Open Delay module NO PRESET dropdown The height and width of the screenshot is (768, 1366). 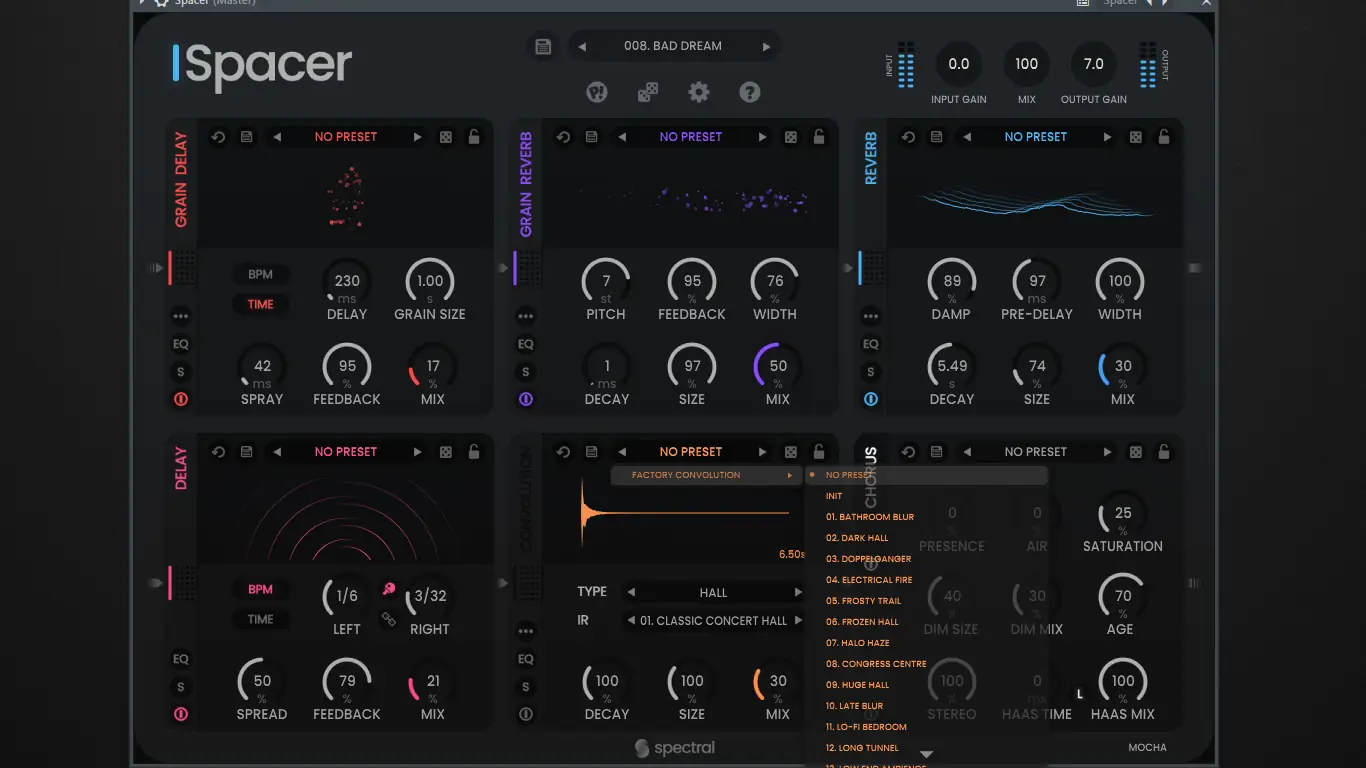(x=346, y=452)
